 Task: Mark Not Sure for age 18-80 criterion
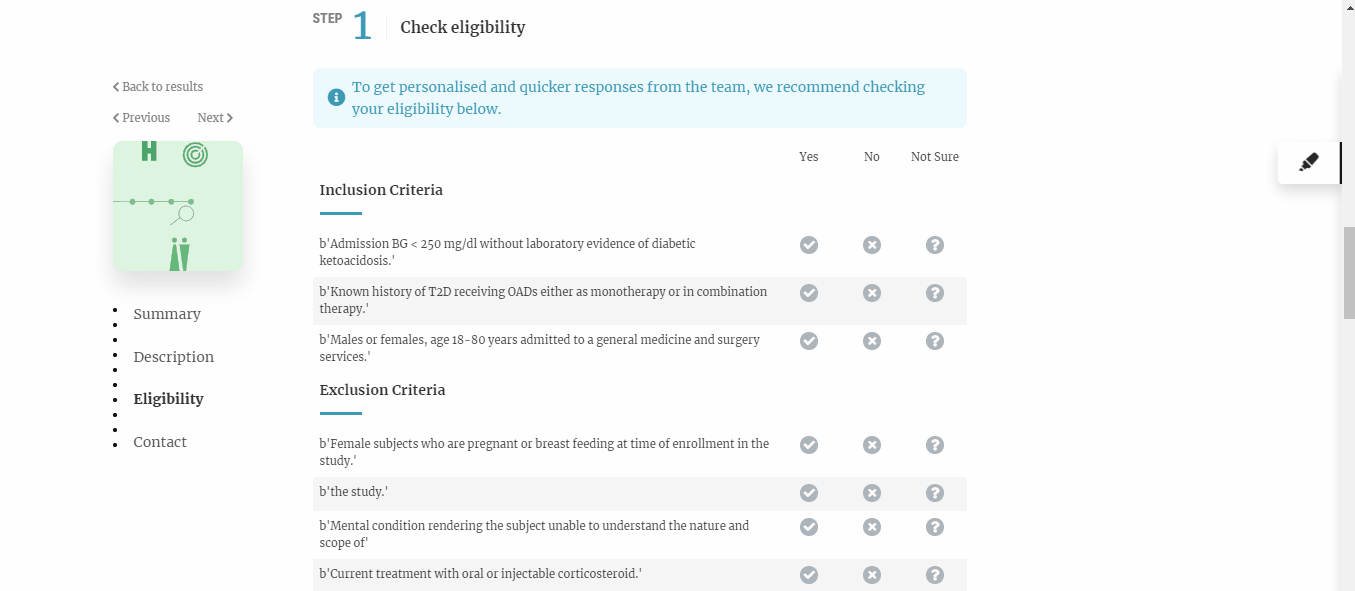click(x=935, y=341)
